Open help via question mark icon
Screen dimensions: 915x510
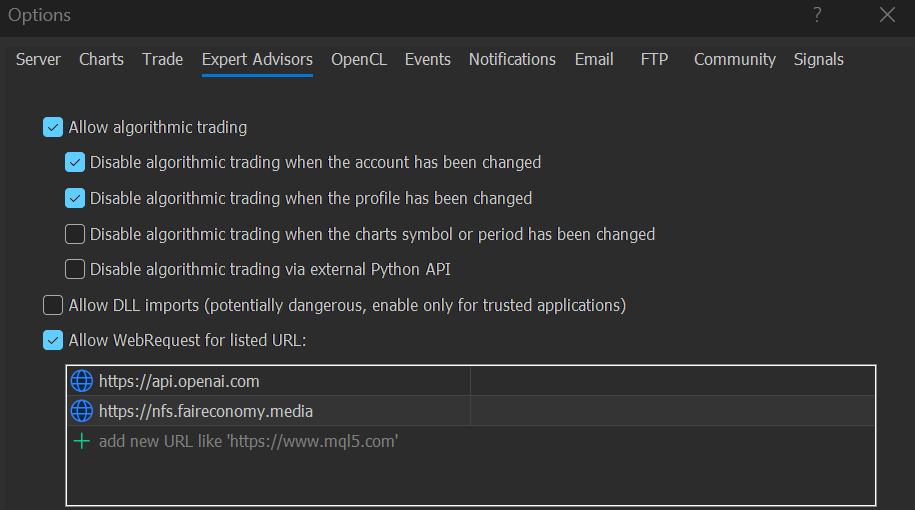[817, 15]
